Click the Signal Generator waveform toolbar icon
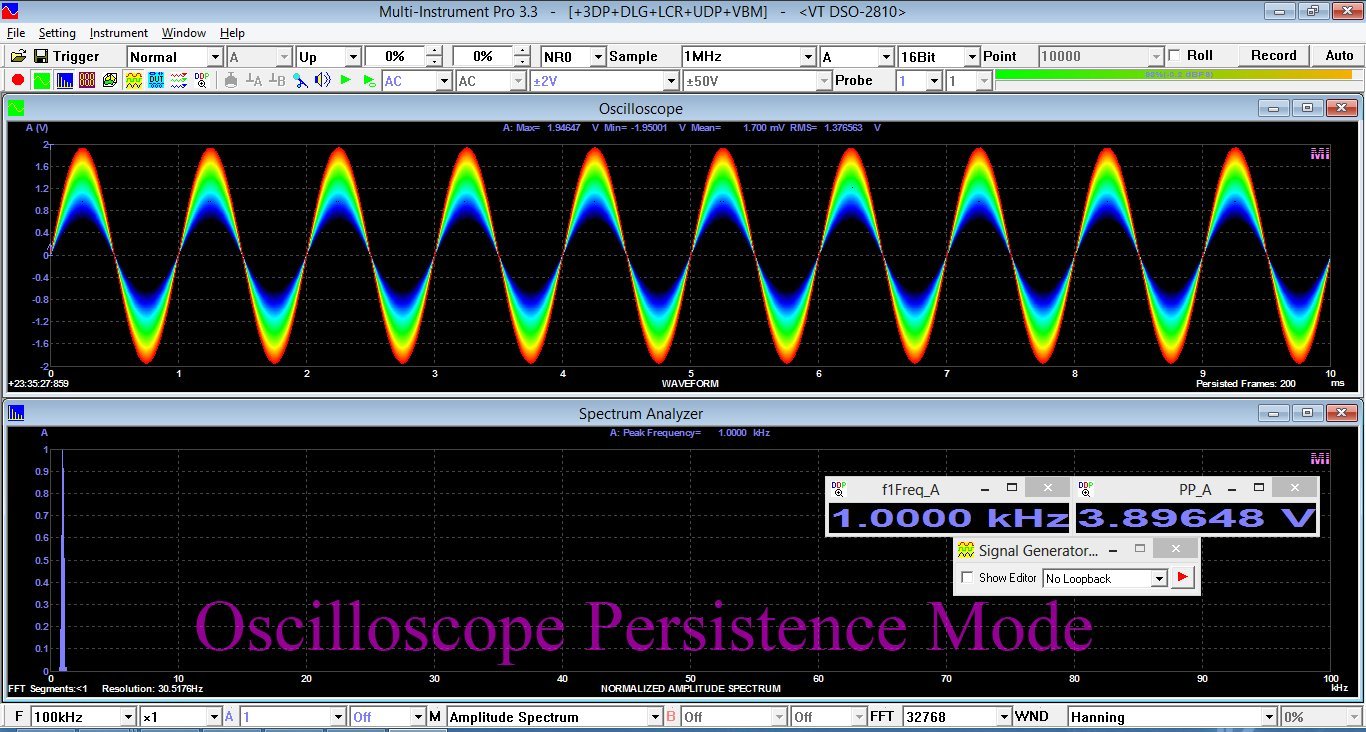The height and width of the screenshot is (732, 1366). (133, 80)
